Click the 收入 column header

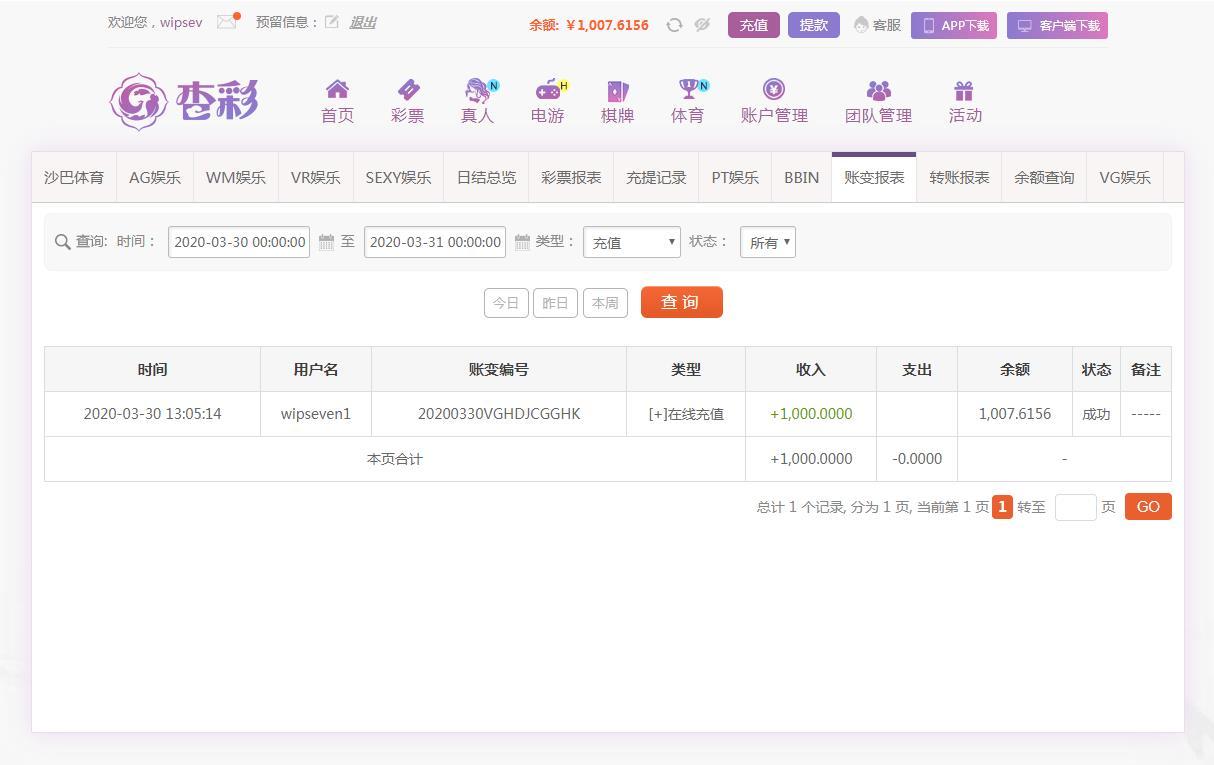[x=811, y=369]
